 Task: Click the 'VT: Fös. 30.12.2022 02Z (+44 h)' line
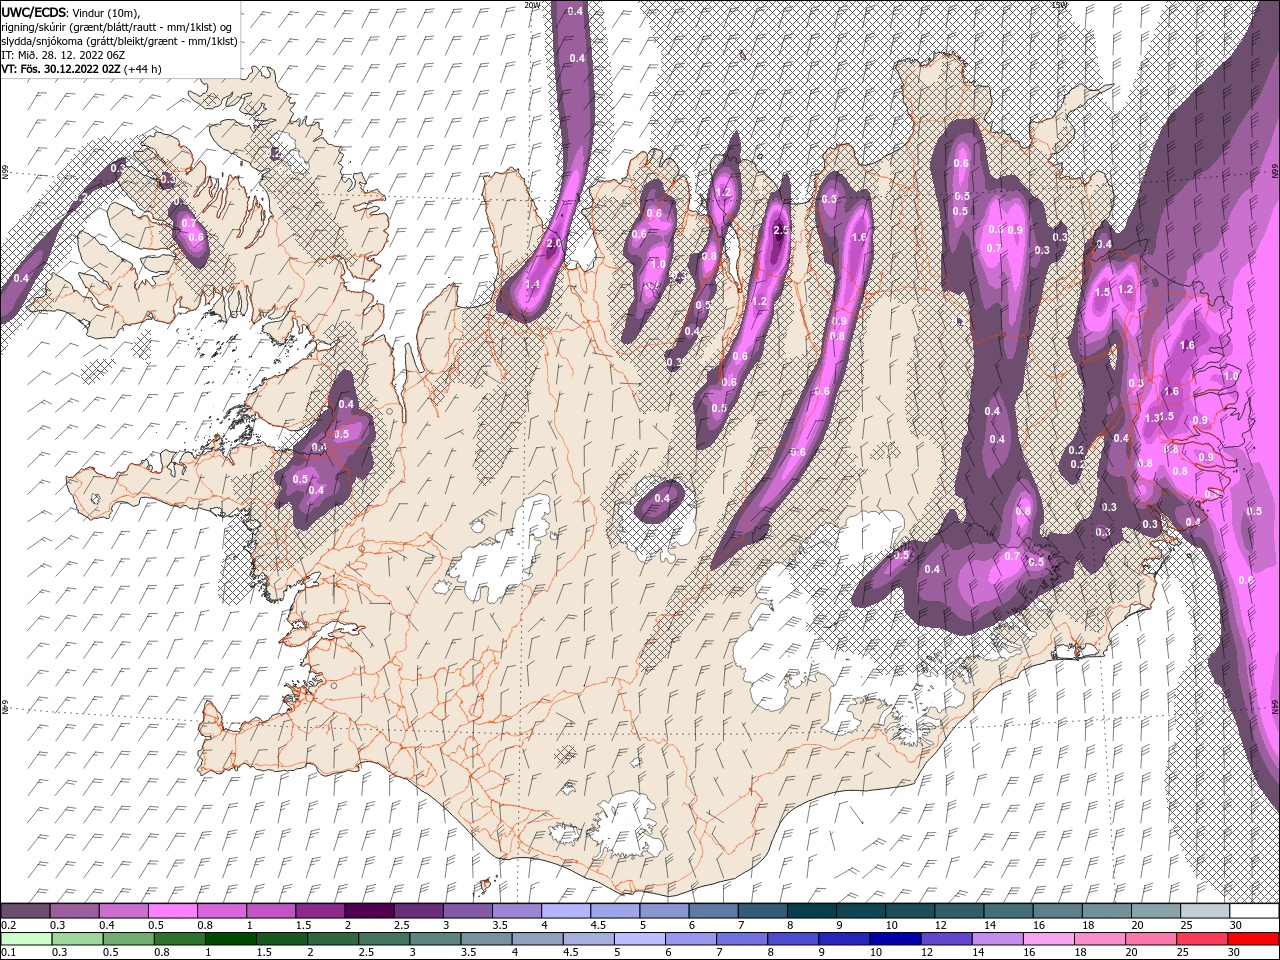coord(81,69)
